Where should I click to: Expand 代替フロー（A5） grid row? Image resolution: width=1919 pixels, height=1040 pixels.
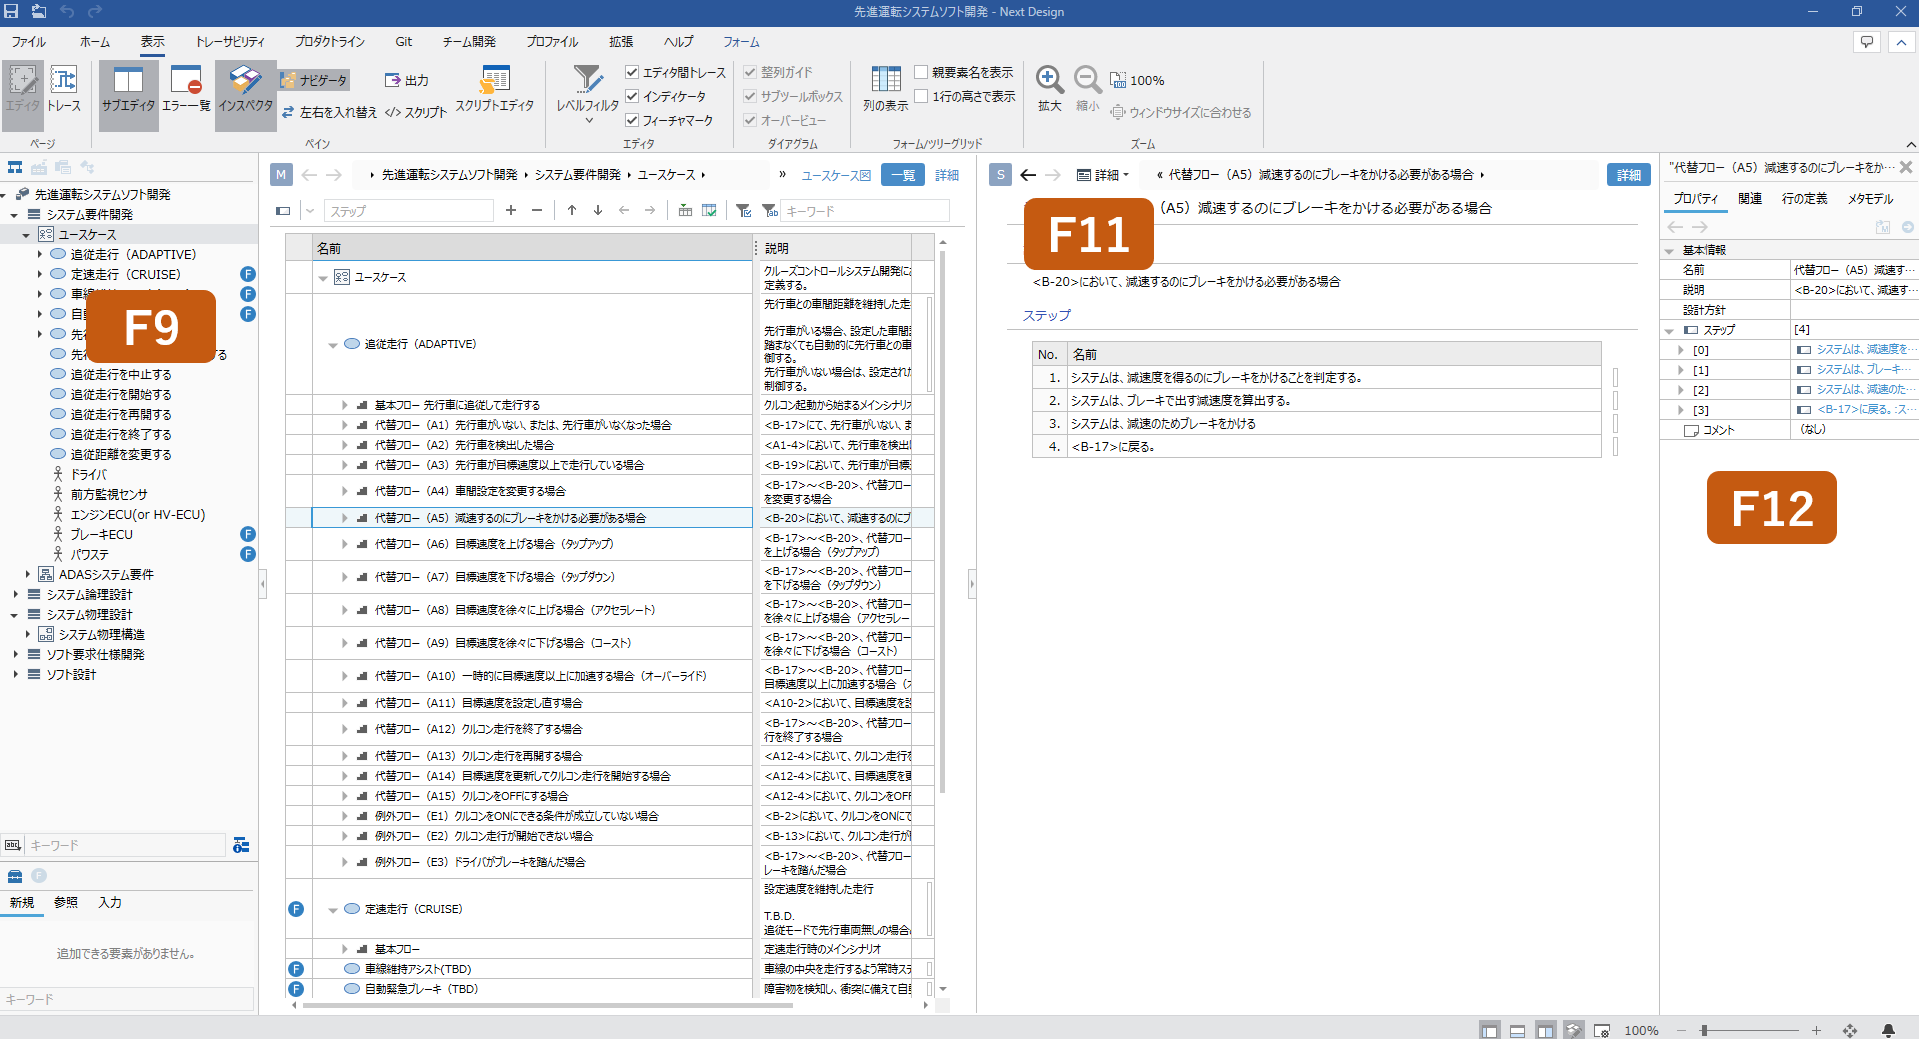[x=345, y=518]
